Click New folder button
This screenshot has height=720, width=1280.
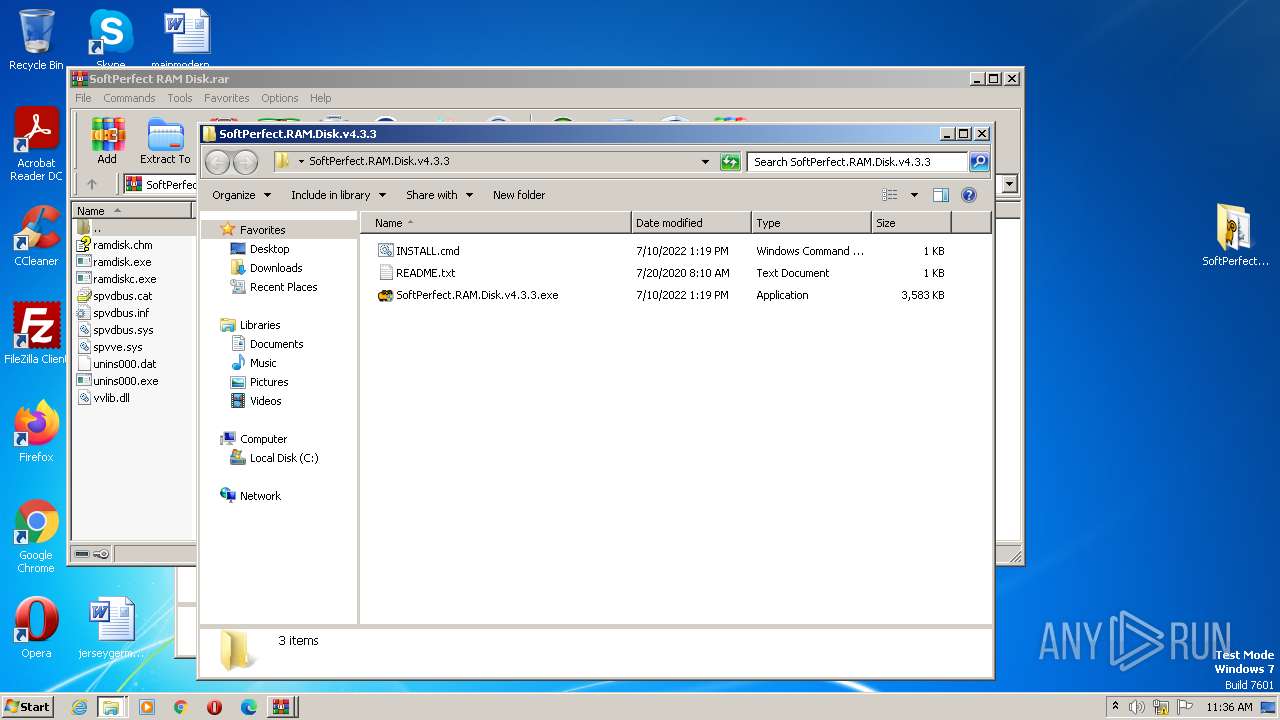click(x=519, y=195)
